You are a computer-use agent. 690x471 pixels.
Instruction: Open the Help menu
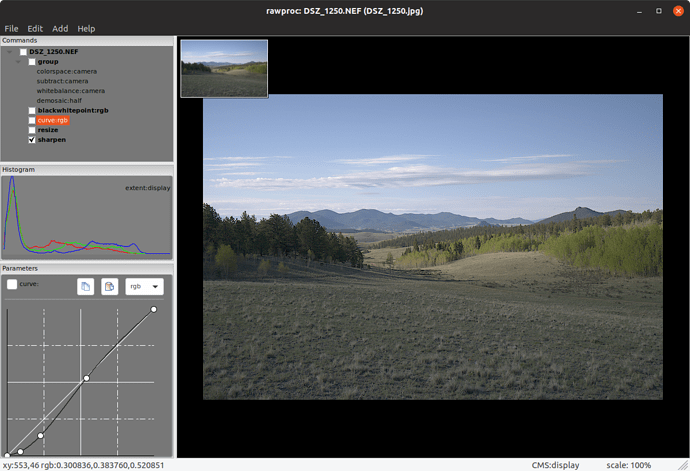point(87,28)
